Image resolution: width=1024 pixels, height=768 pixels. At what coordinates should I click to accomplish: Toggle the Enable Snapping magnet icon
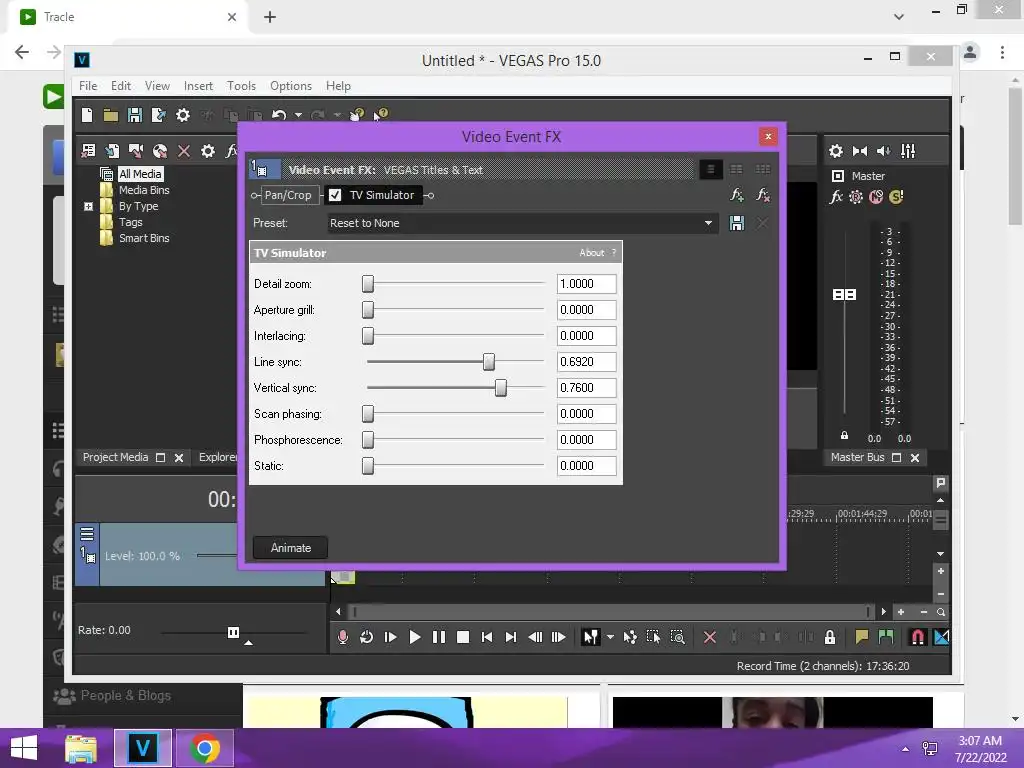(x=918, y=637)
